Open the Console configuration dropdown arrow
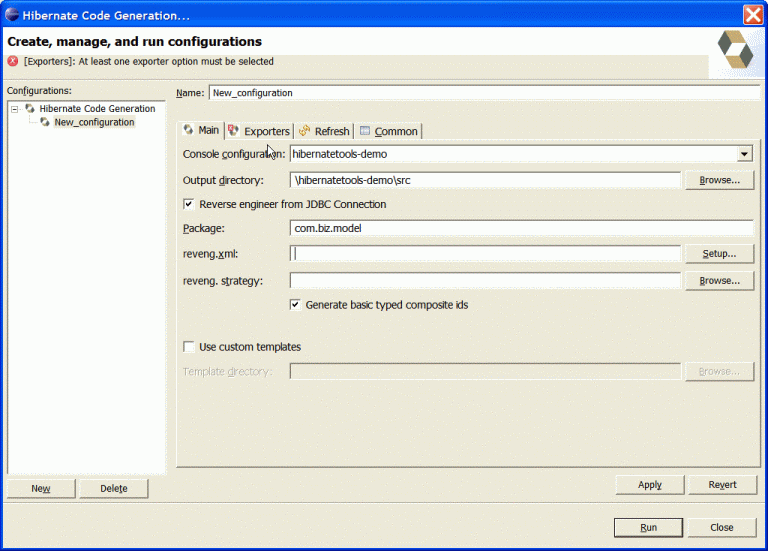This screenshot has width=768, height=551. [744, 154]
